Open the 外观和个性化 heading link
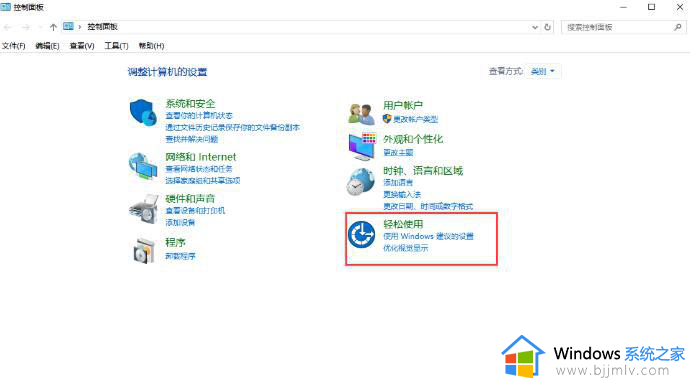The image size is (690, 384). pos(413,139)
